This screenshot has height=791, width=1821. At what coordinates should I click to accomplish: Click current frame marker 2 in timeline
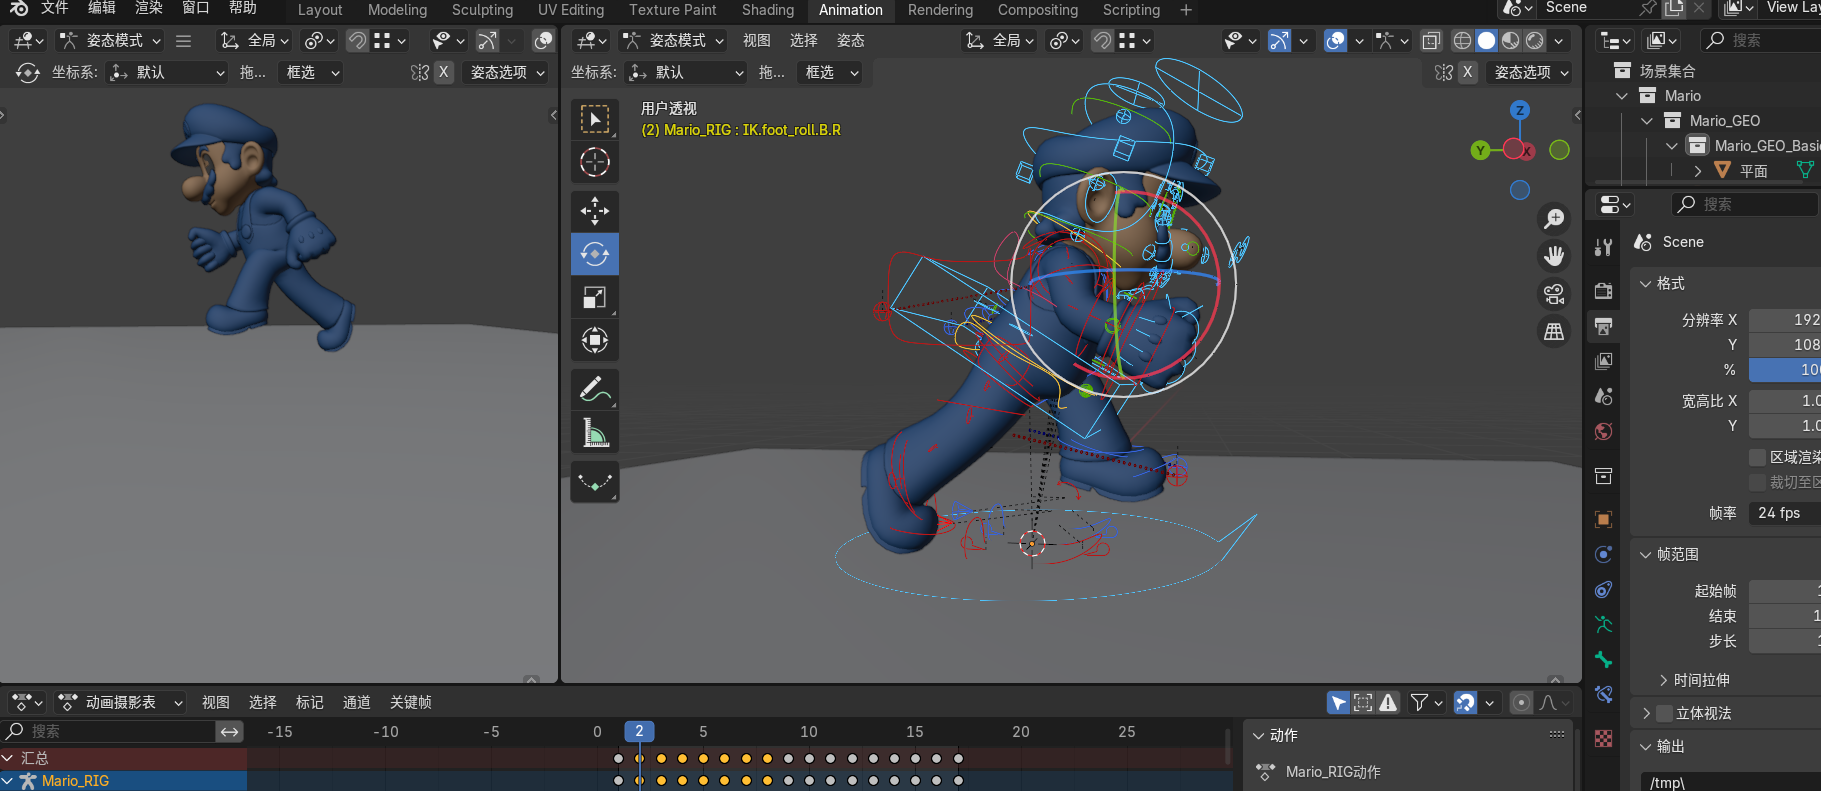(639, 731)
